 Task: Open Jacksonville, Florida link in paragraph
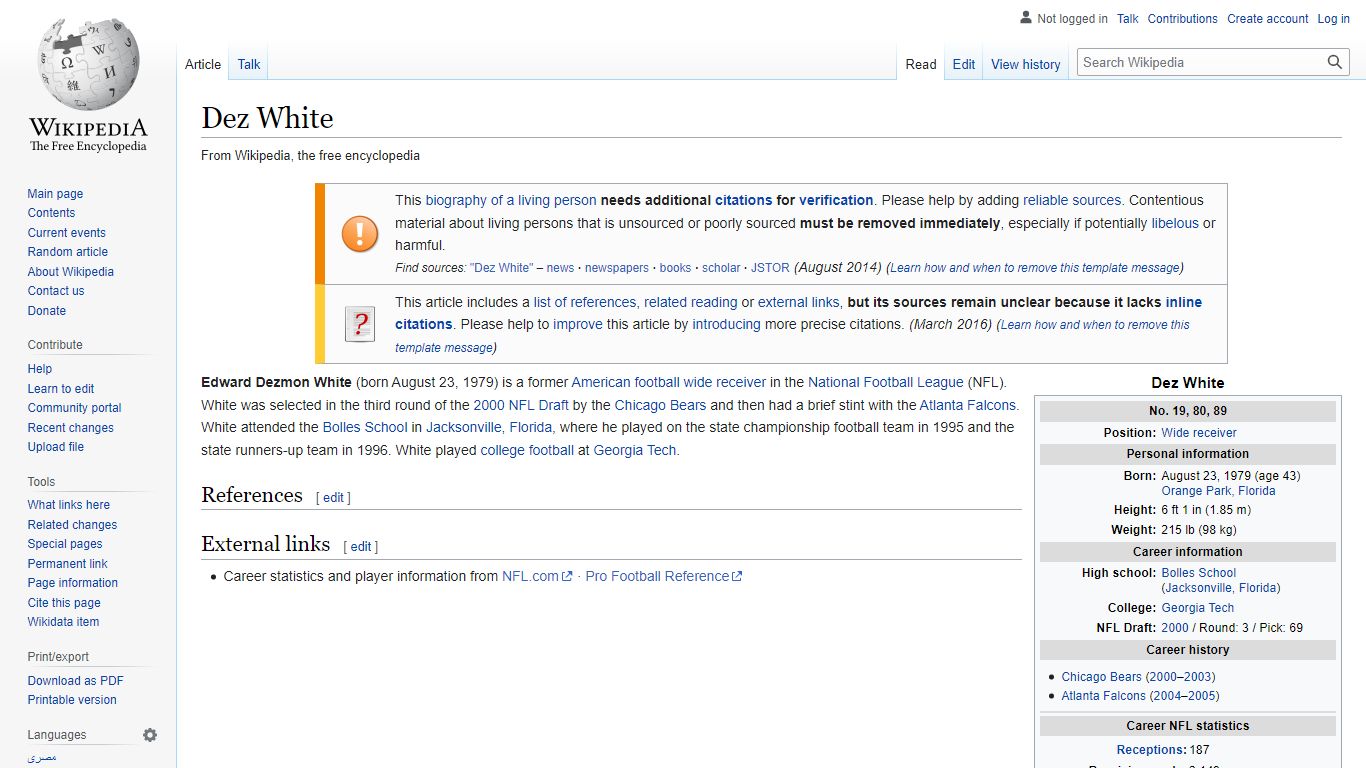point(489,427)
